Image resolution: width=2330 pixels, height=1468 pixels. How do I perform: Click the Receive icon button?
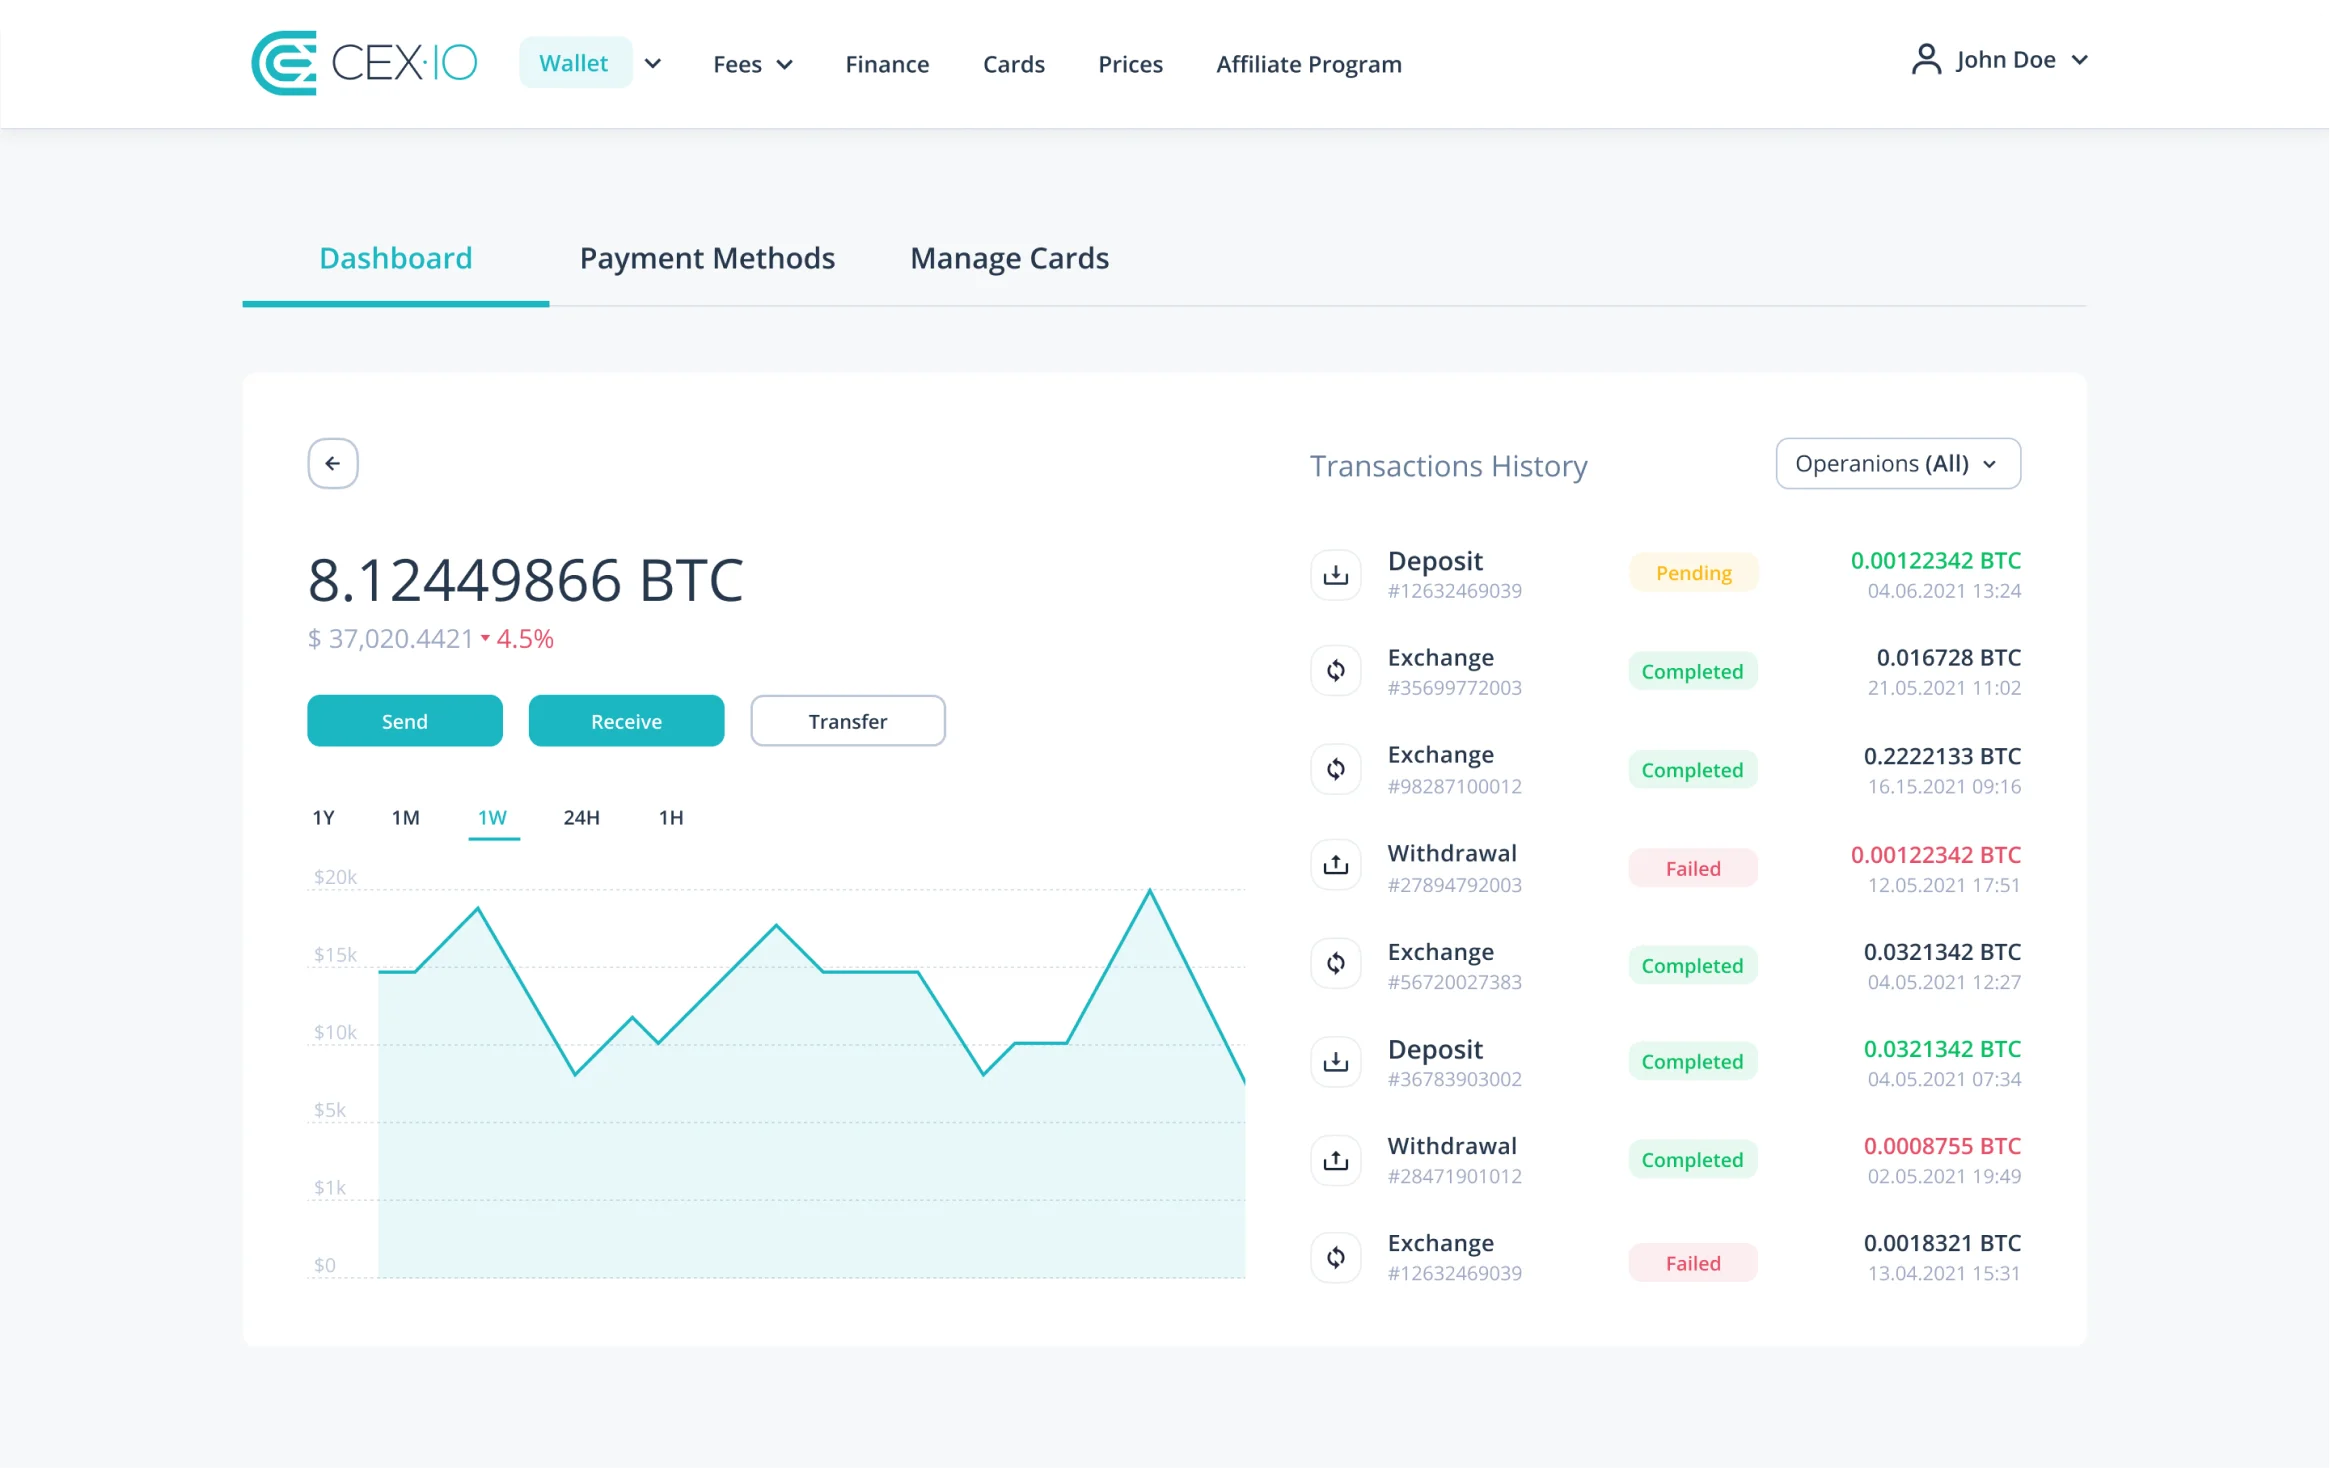(624, 720)
